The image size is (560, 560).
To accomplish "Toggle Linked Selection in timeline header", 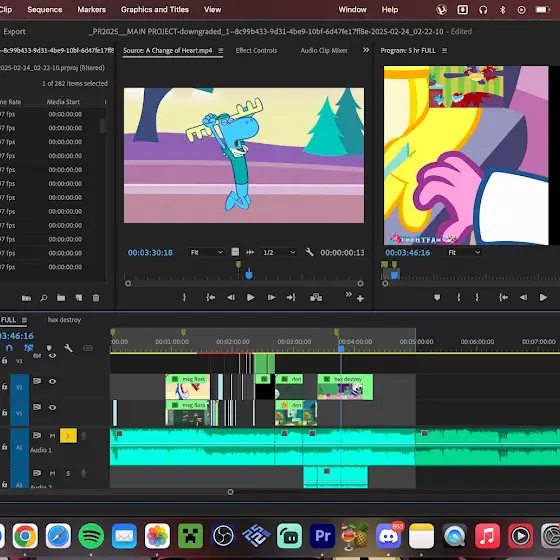I will click(x=29, y=348).
